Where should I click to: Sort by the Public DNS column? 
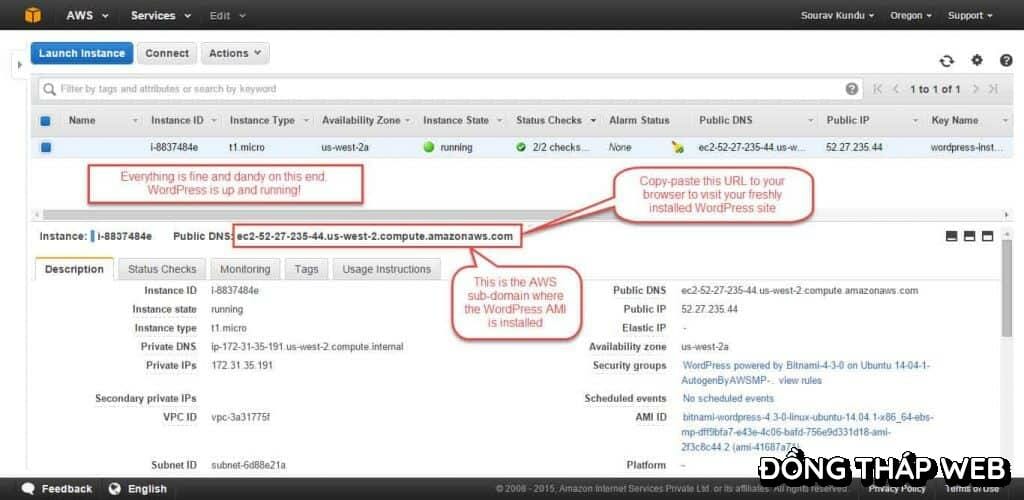tap(726, 120)
